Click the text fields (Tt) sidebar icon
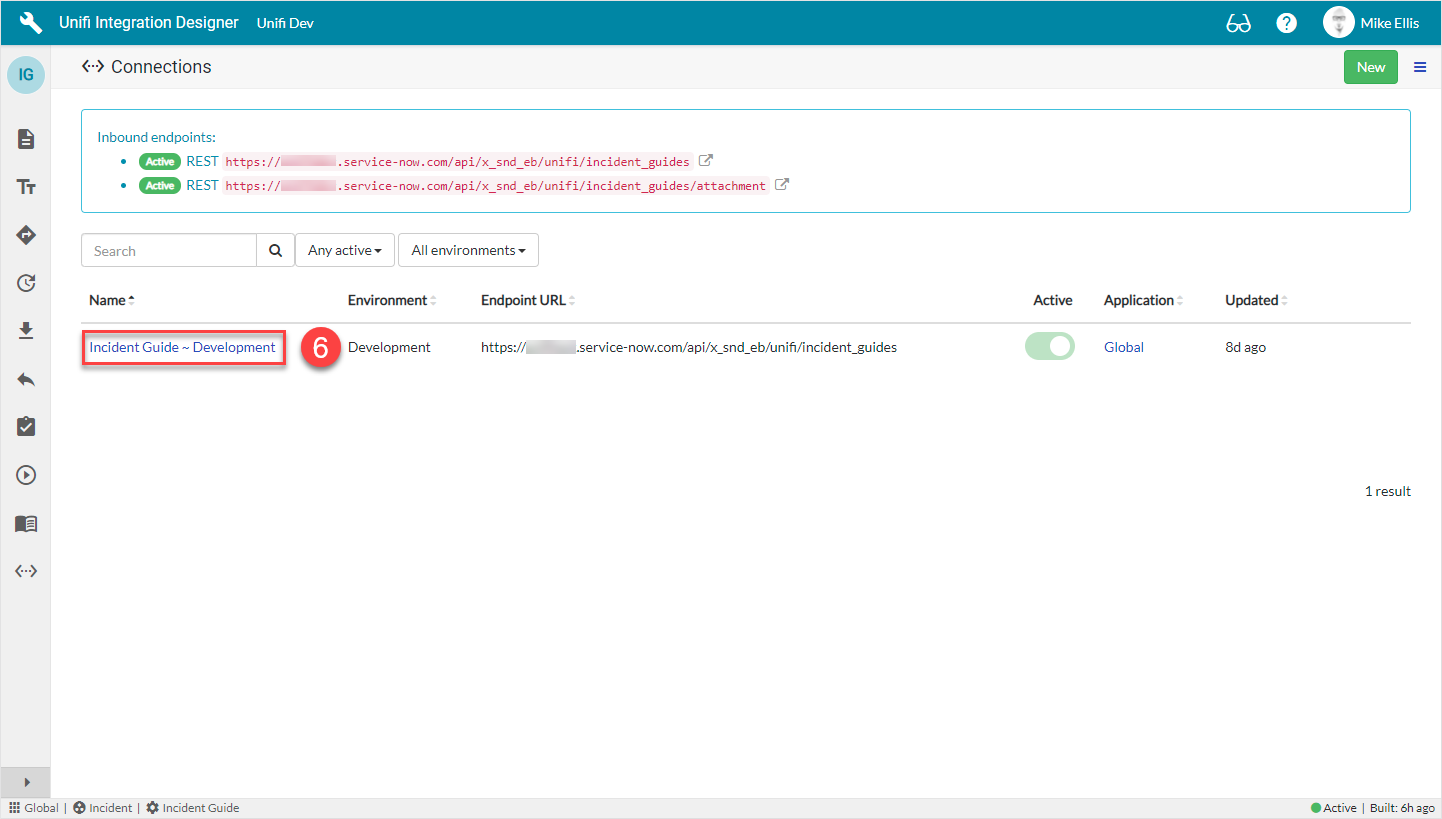This screenshot has height=819, width=1442. [x=26, y=187]
